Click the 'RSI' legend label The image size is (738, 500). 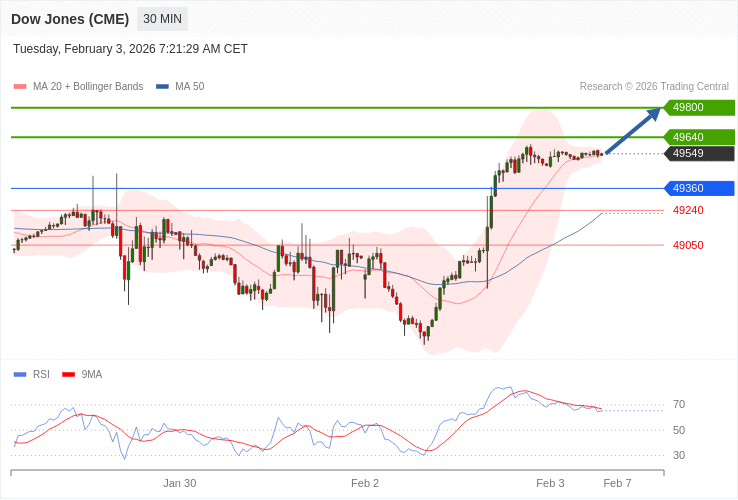[x=41, y=375]
